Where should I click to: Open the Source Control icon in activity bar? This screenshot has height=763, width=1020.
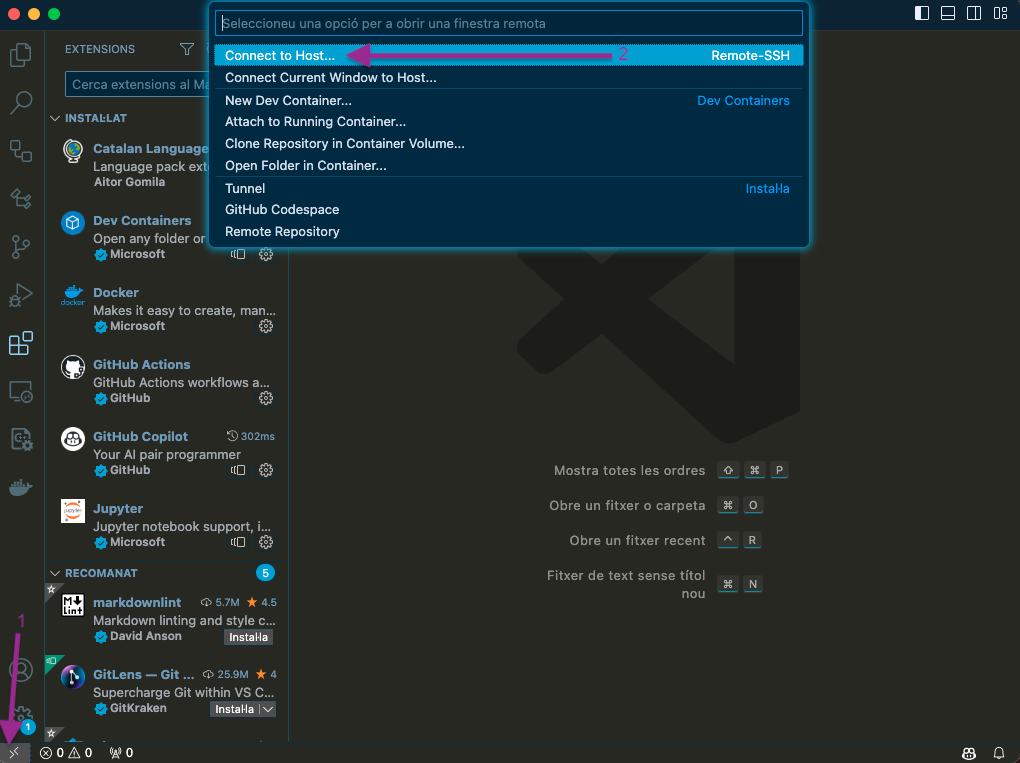point(21,247)
